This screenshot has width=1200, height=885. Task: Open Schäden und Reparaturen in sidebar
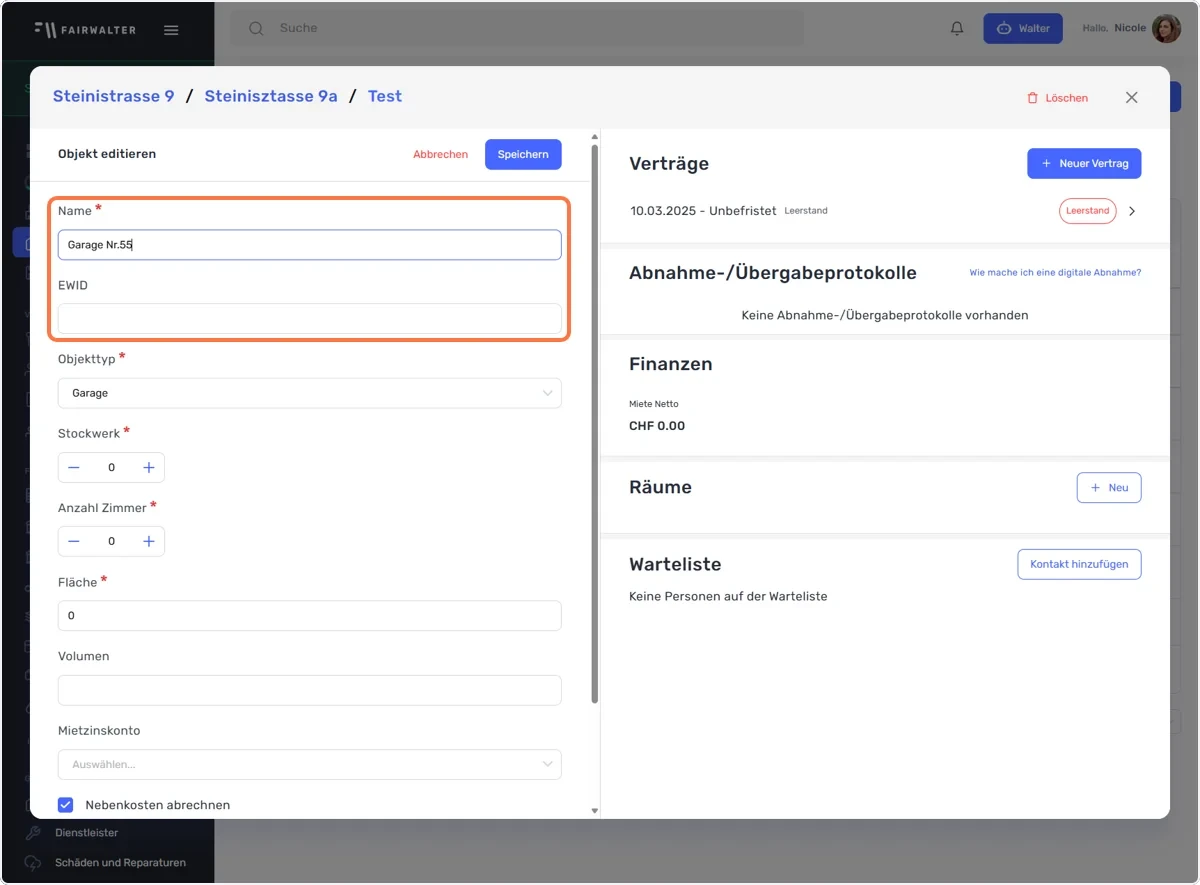120,862
